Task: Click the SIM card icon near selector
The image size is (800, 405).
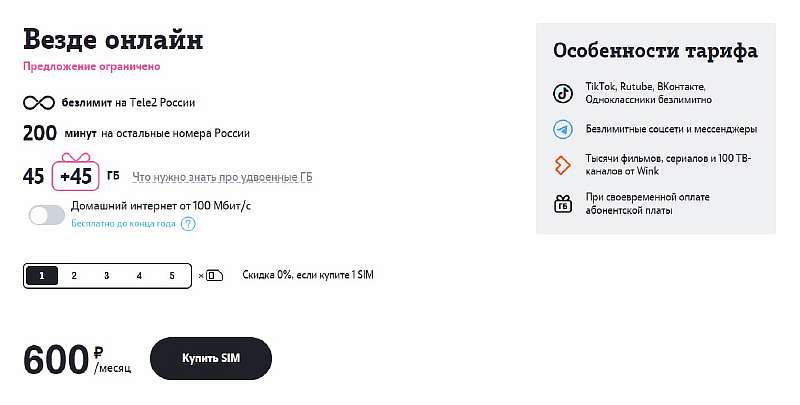Action: coord(214,275)
